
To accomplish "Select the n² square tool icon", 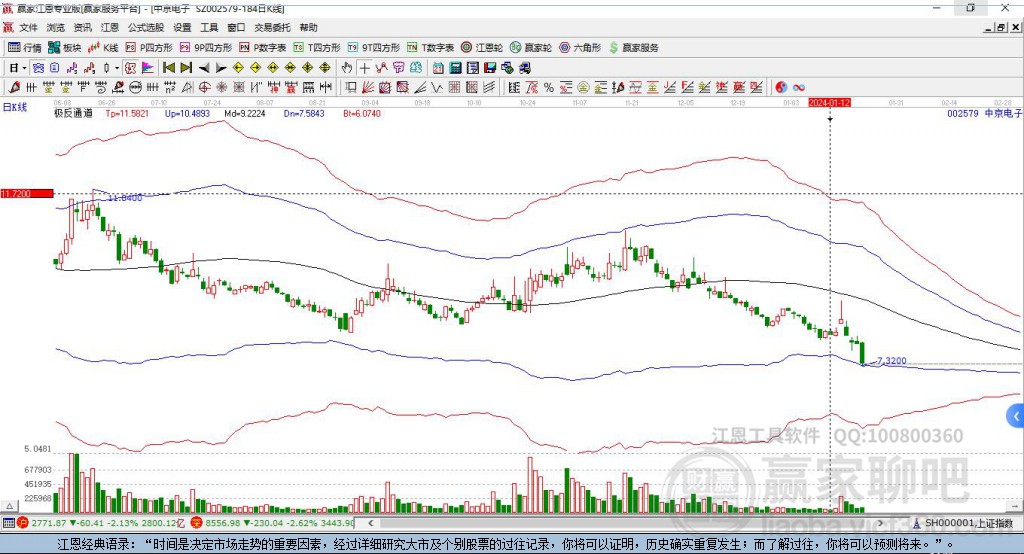I will (170, 88).
